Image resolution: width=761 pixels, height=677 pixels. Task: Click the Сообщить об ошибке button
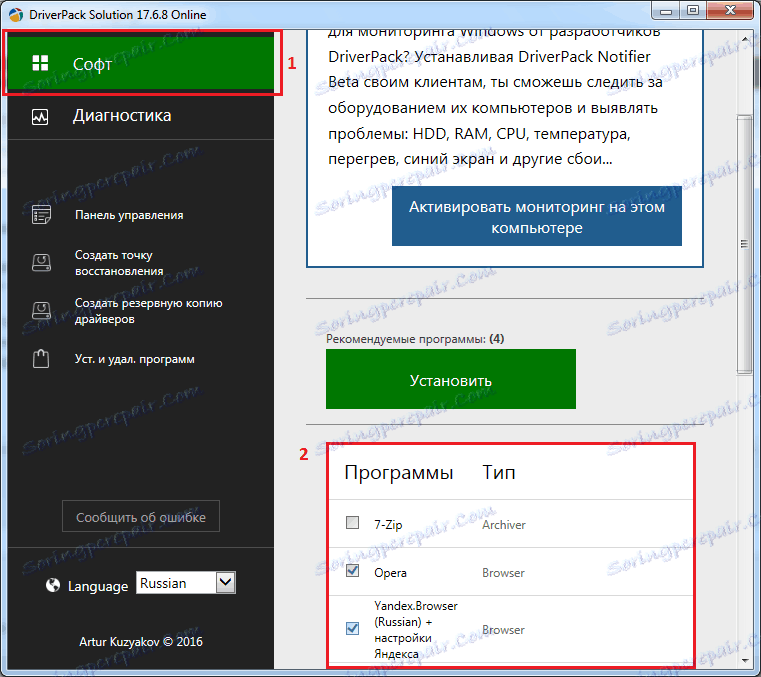coord(141,517)
